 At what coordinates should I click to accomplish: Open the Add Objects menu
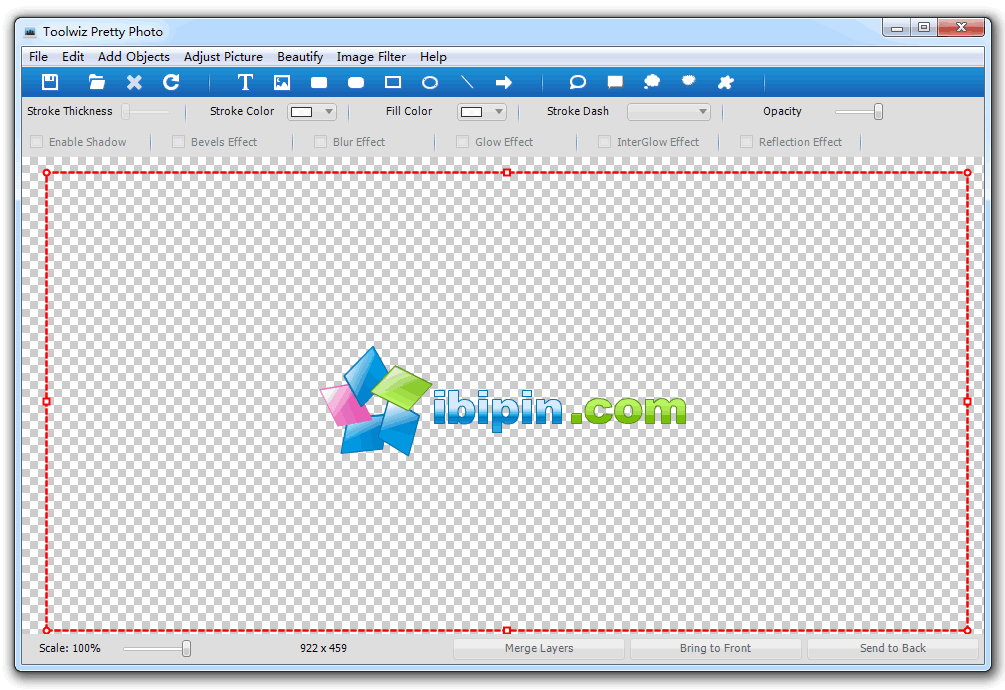[x=133, y=56]
